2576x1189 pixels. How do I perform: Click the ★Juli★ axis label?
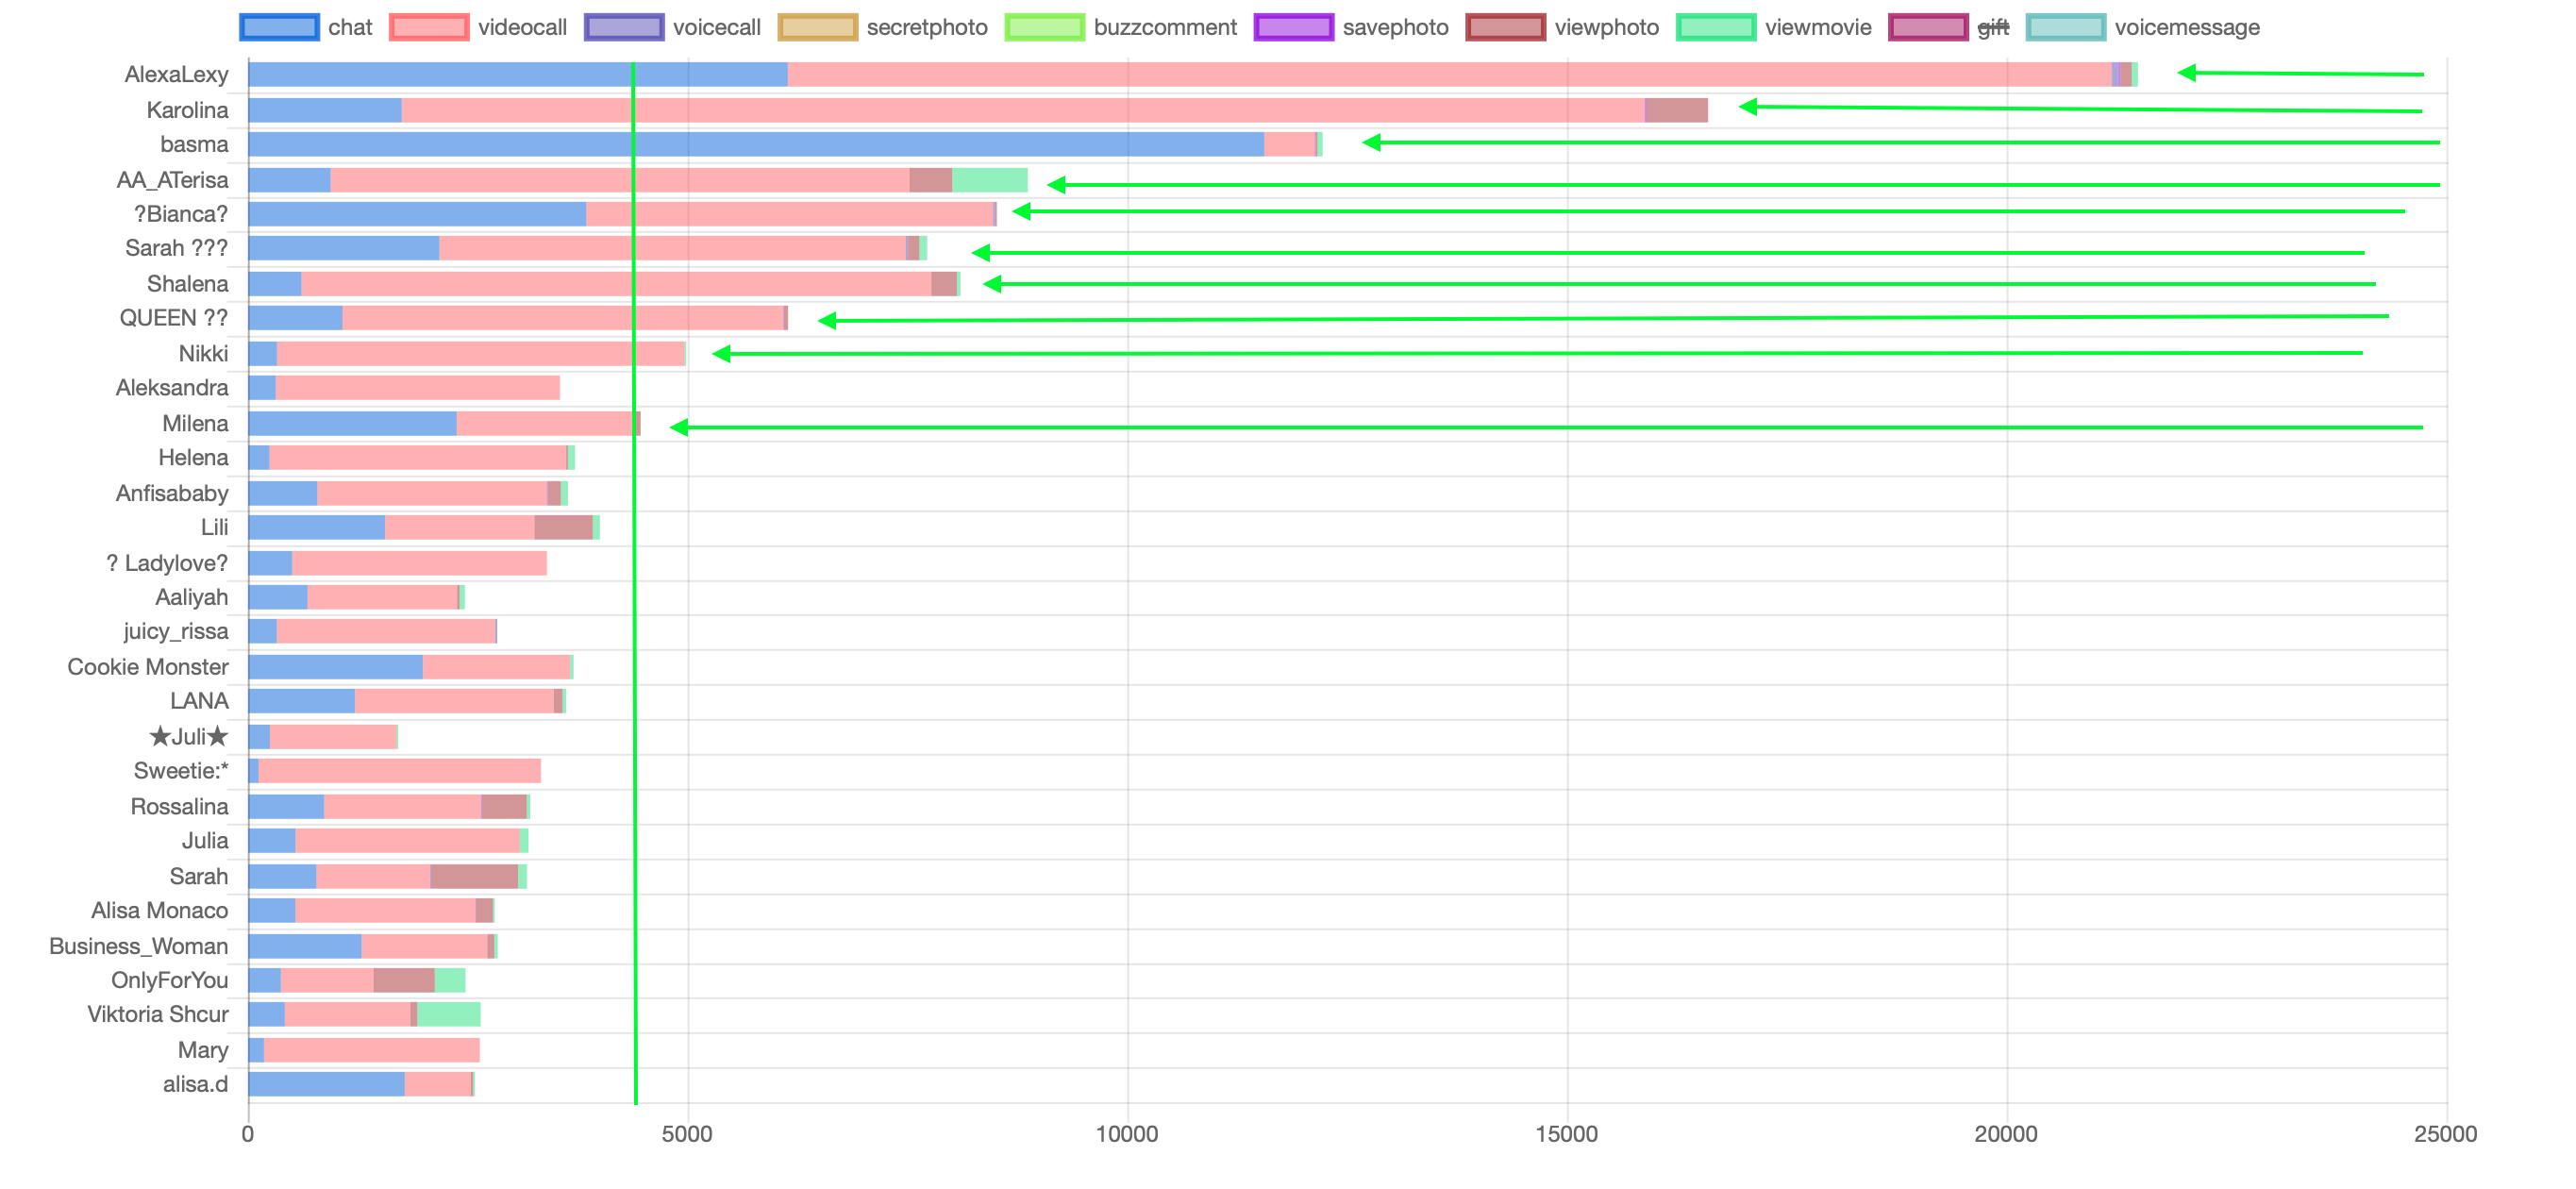click(188, 737)
